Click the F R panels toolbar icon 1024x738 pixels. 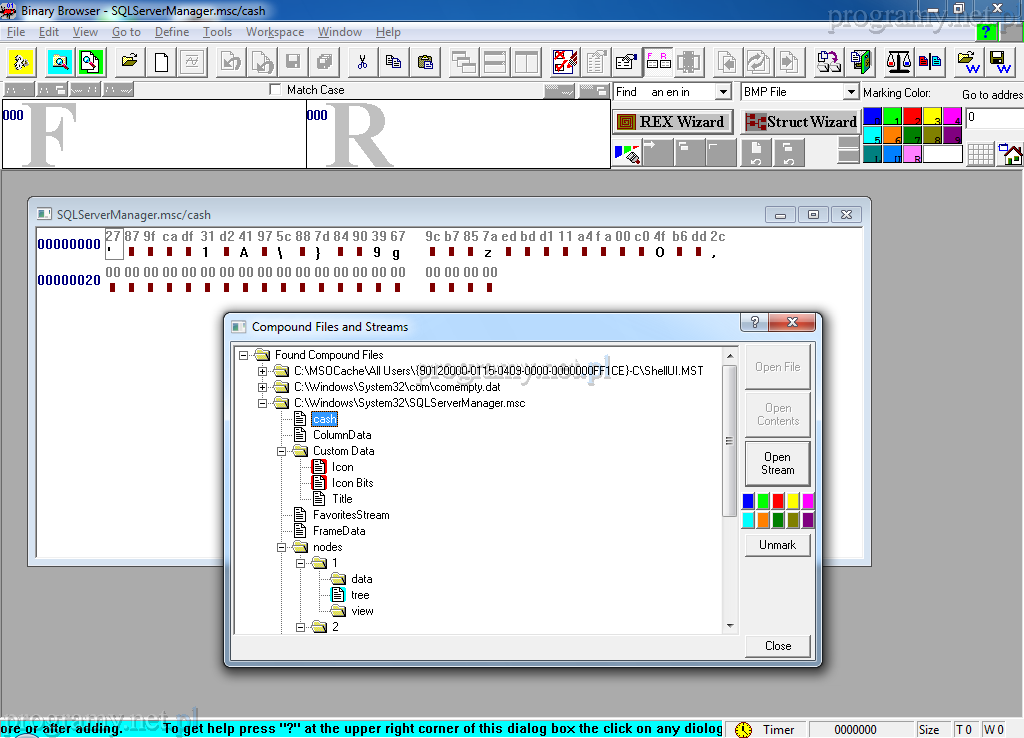(658, 62)
